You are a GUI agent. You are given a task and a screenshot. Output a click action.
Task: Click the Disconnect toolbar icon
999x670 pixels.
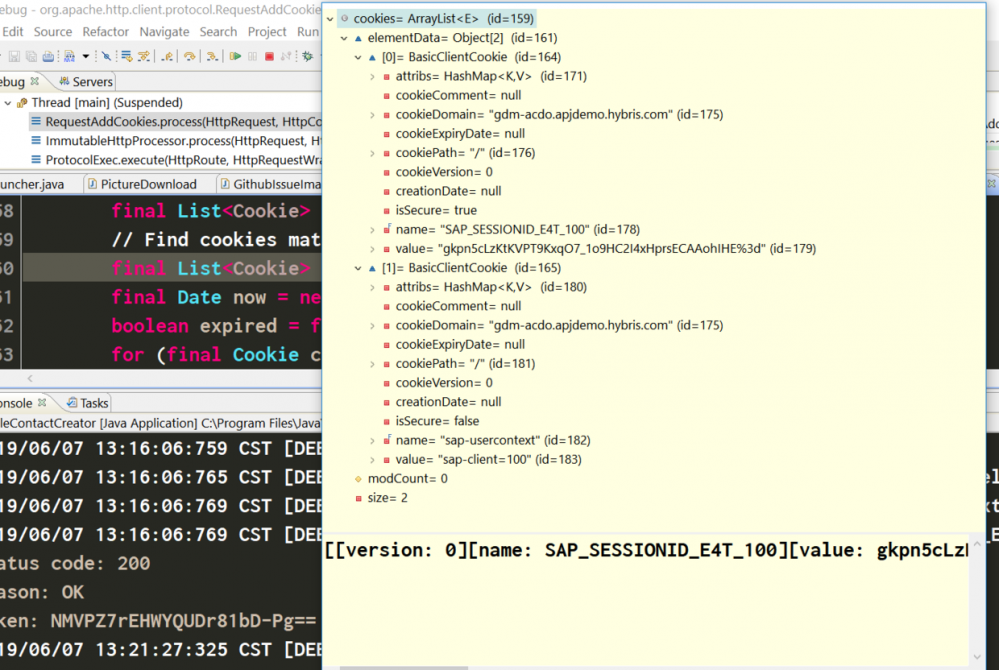click(x=286, y=57)
